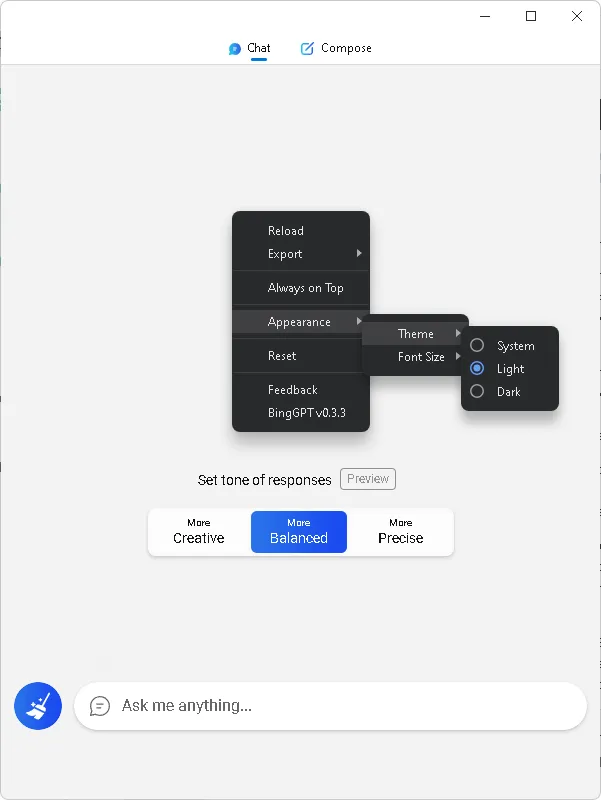Select More Precise tone button

[401, 532]
